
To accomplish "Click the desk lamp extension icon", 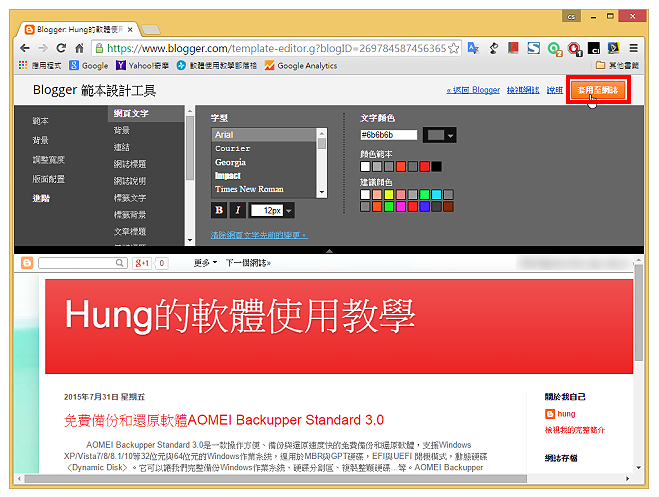I will (494, 48).
